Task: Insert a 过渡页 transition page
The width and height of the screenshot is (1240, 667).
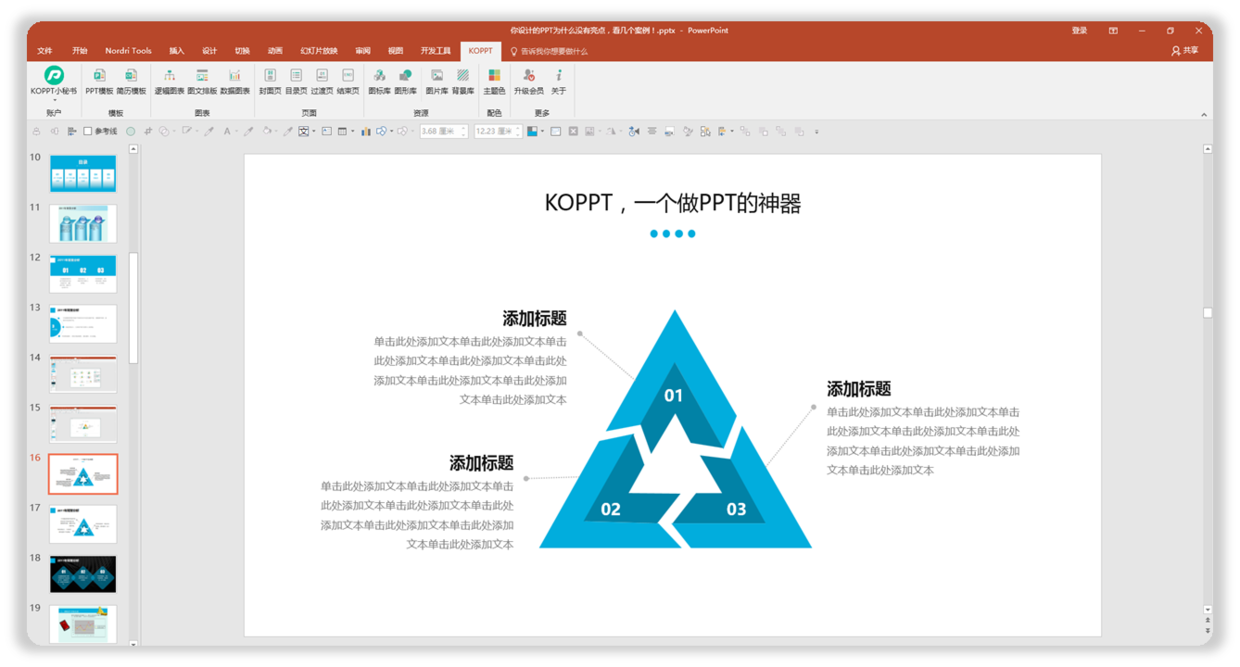Action: pos(322,82)
